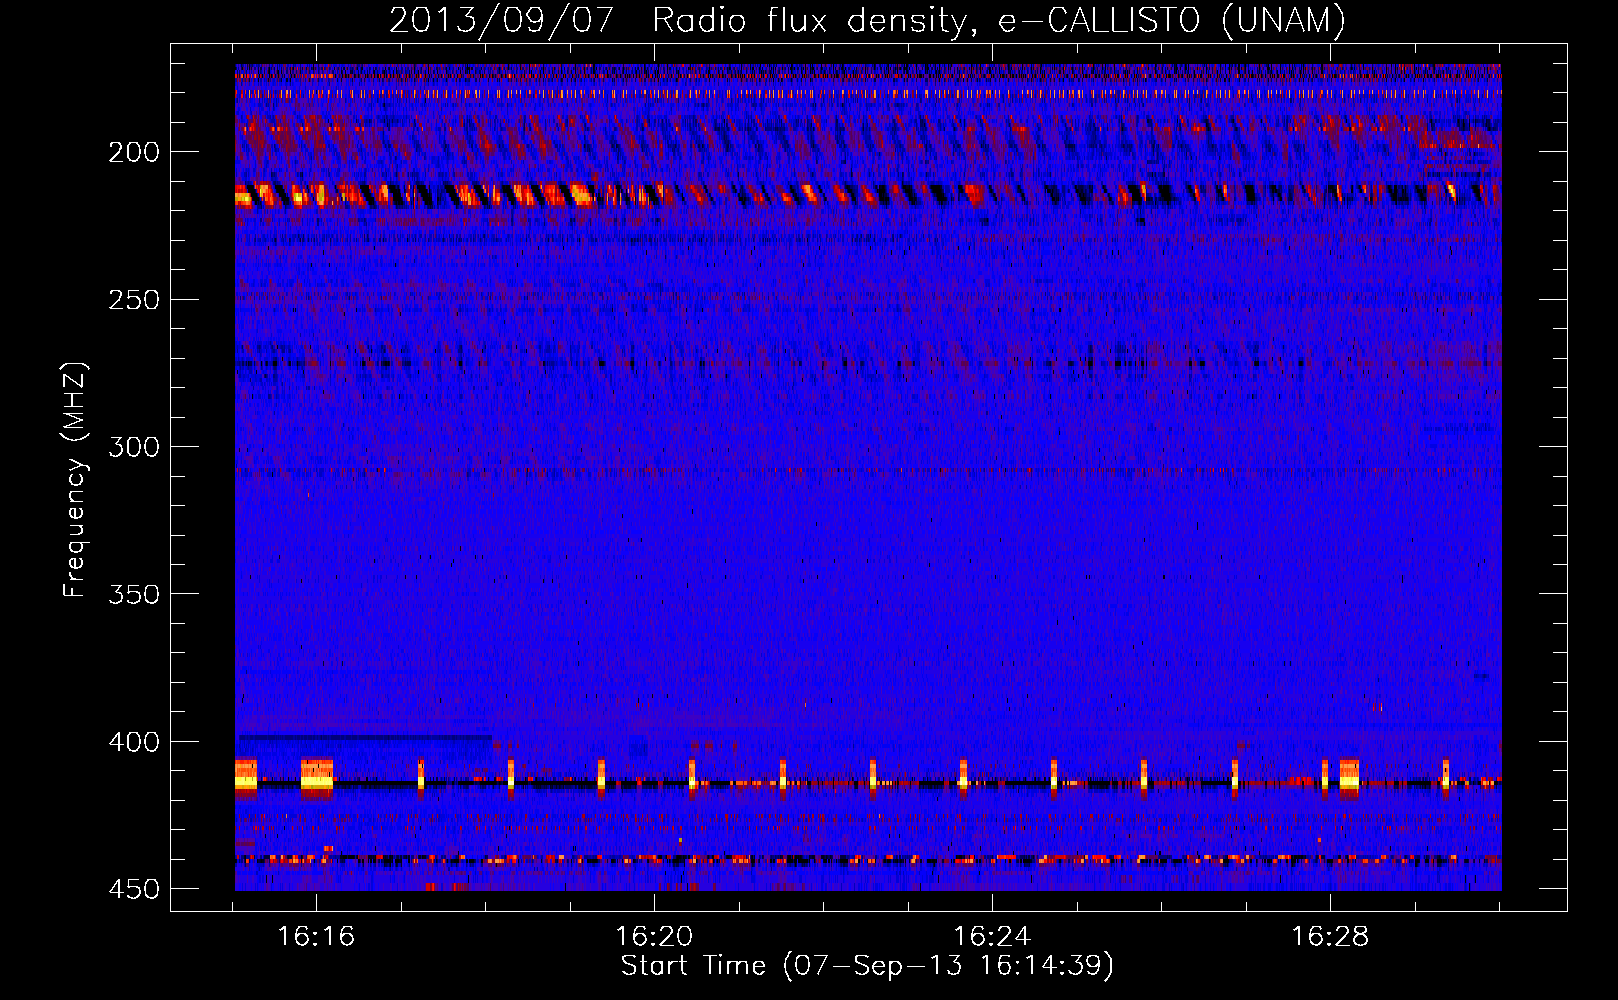This screenshot has height=1000, width=1618.
Task: Click the 16:24 time tick label
Action: 992,937
